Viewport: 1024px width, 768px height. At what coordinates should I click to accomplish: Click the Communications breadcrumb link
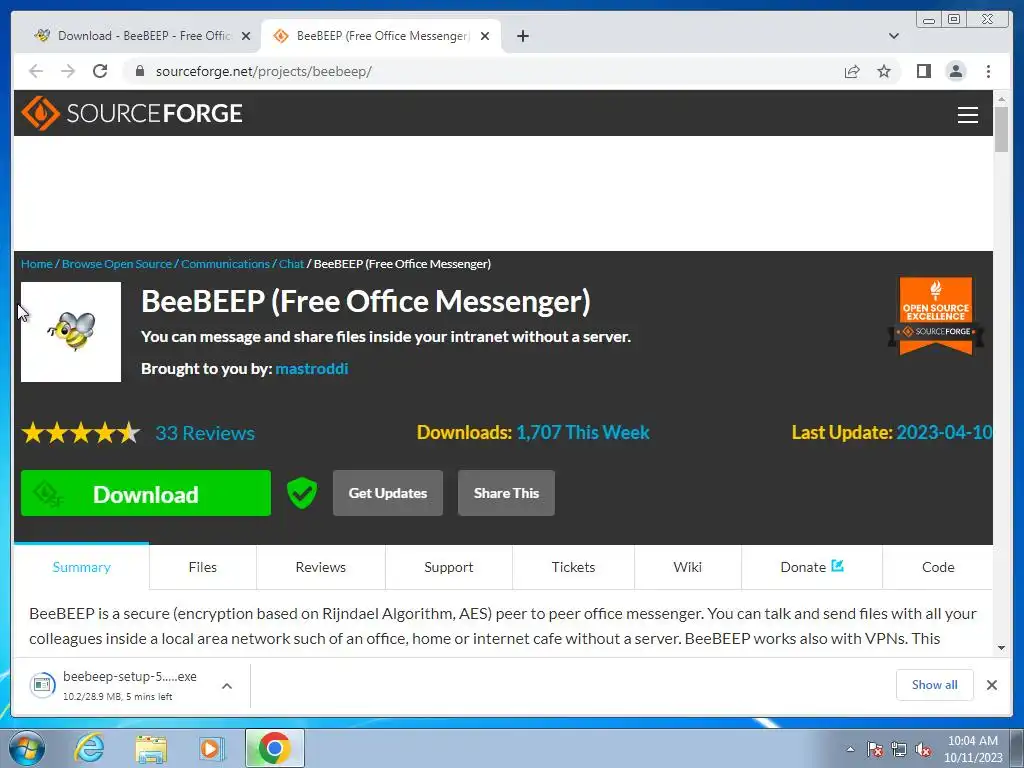point(225,264)
